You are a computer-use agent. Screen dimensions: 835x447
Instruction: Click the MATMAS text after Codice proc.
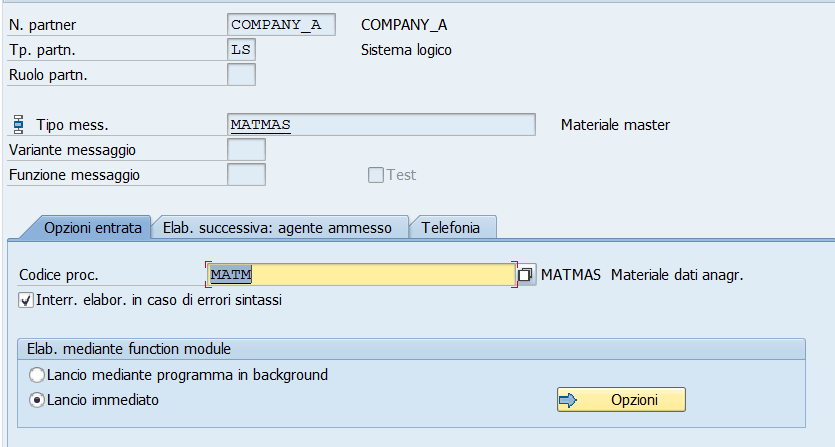[571, 275]
